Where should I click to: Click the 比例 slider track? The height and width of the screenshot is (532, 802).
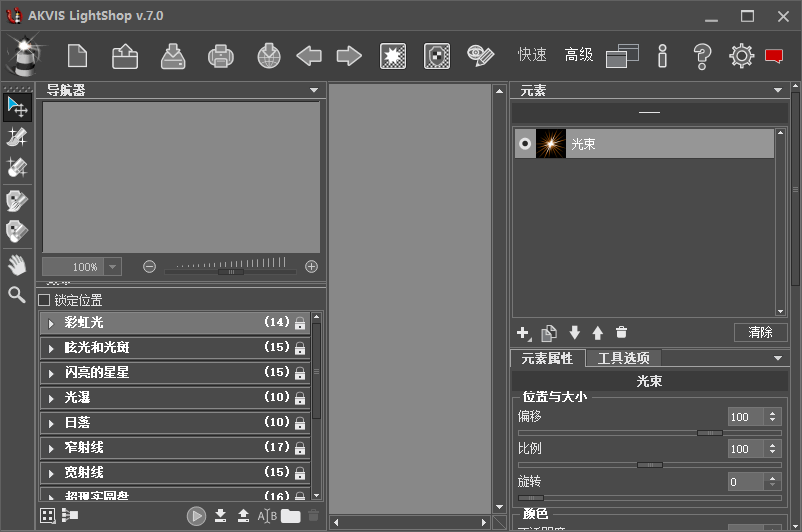point(650,465)
